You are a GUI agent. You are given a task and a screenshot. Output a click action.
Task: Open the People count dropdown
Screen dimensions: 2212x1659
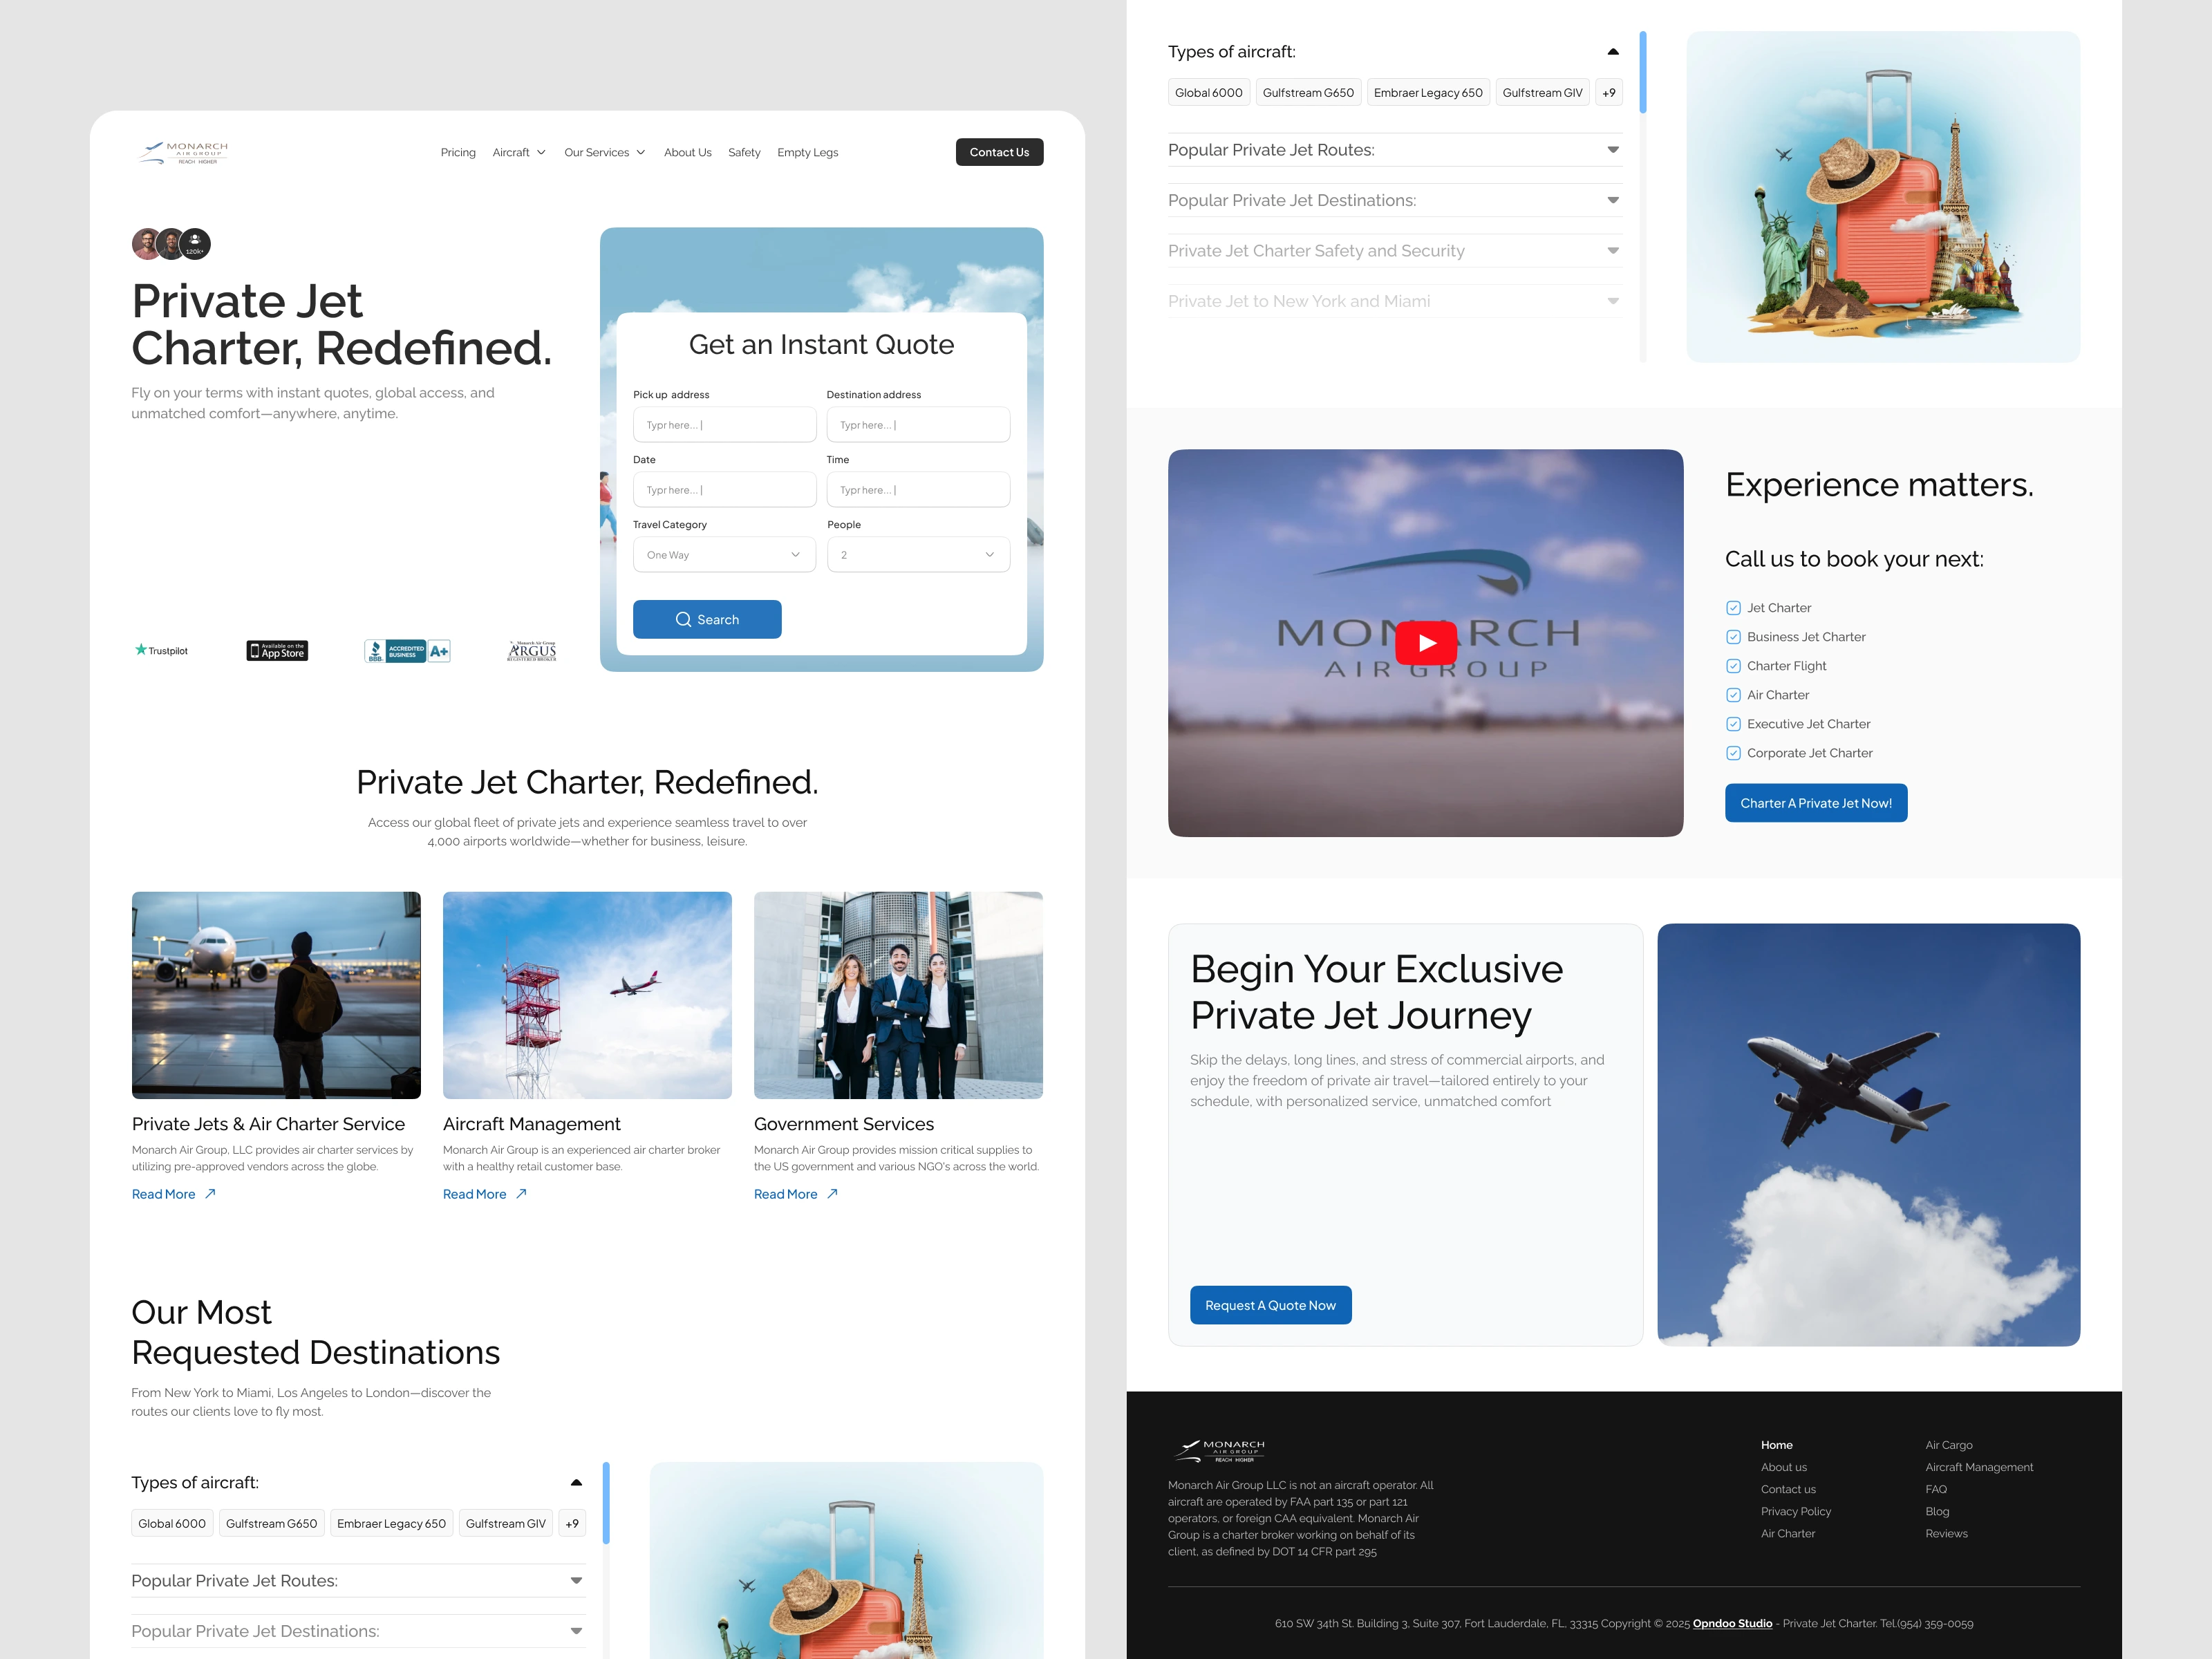coord(917,555)
